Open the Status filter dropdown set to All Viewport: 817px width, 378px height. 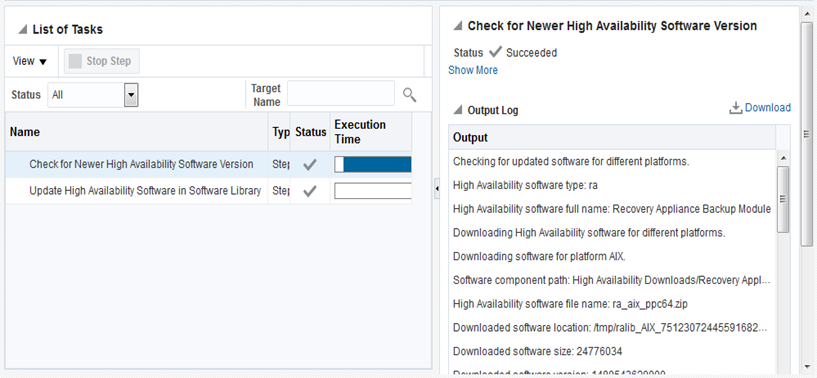tap(93, 95)
